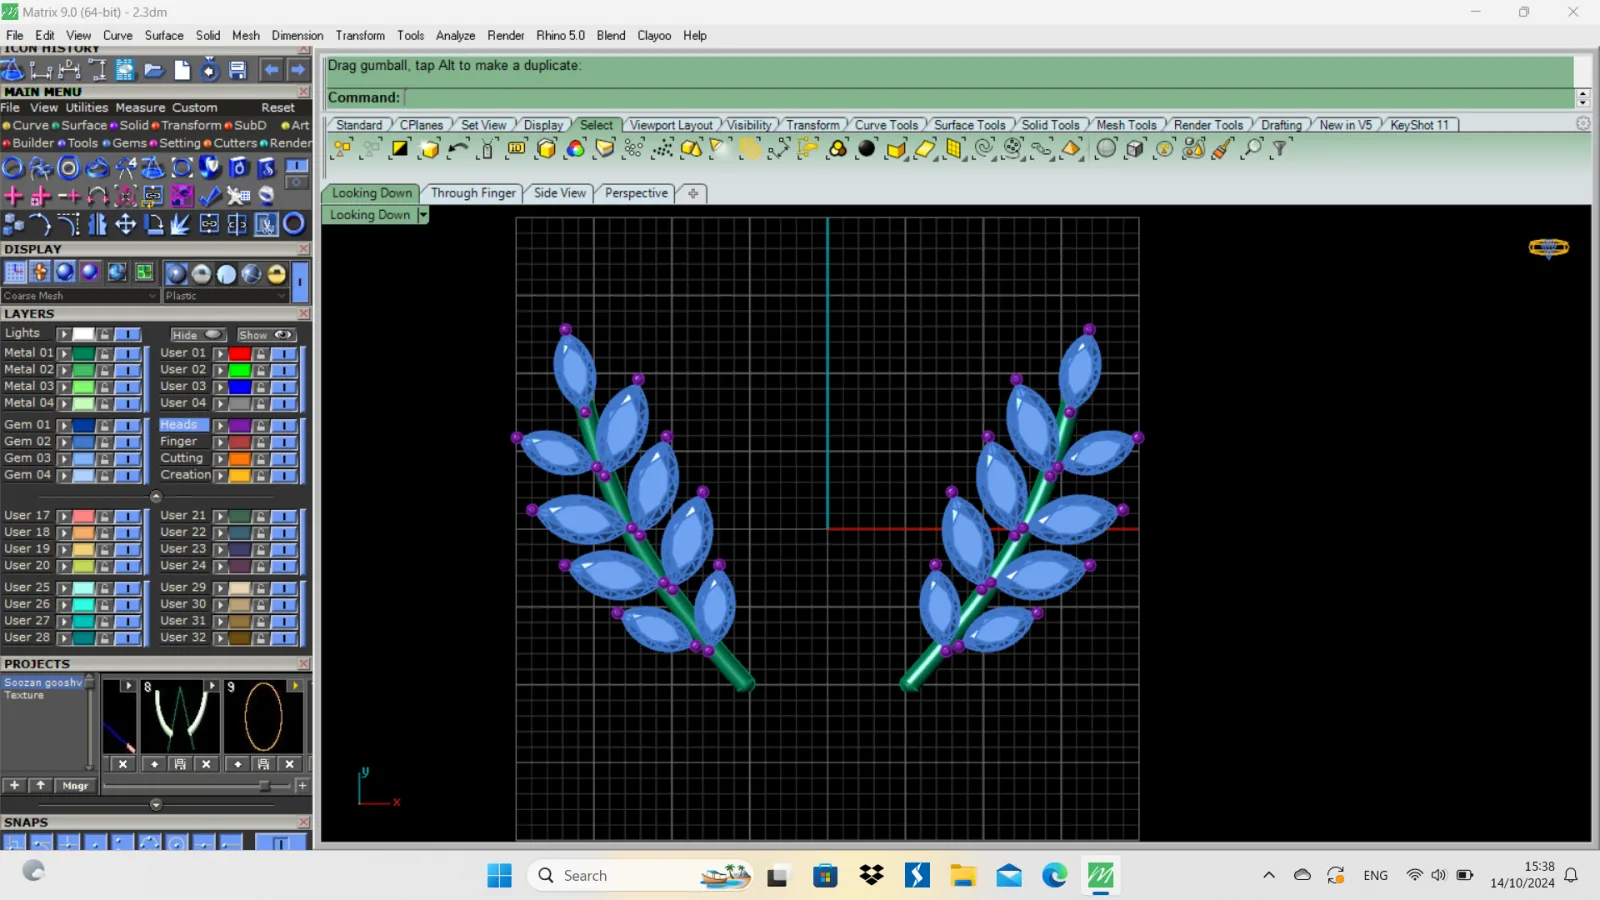Click the red color swatch for User 01
Image resolution: width=1600 pixels, height=900 pixels.
click(240, 353)
